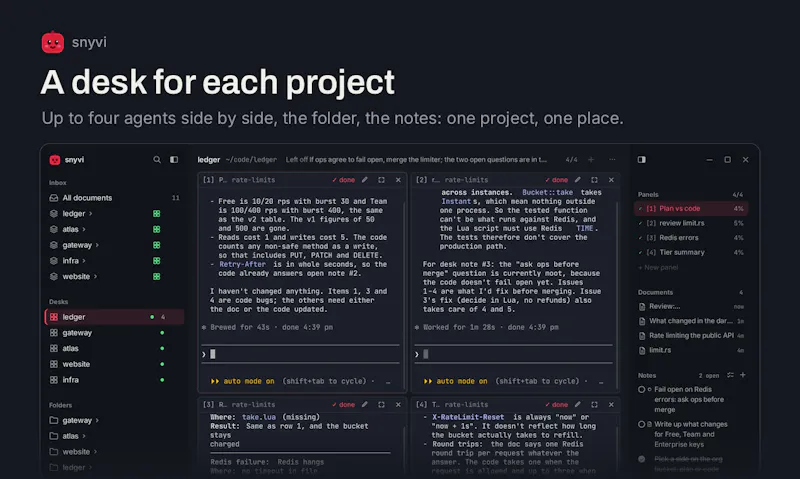Expand the infra chevron under Inbox
800x479 pixels.
coord(84,261)
